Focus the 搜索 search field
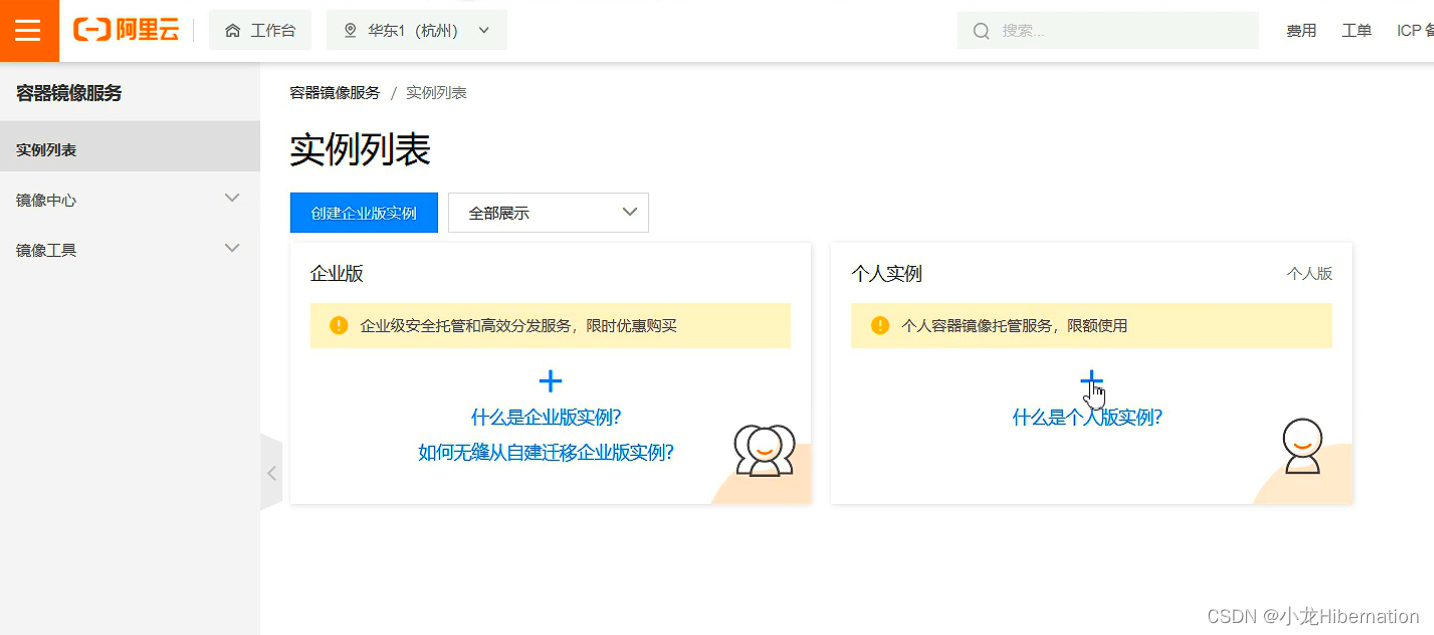This screenshot has height=635, width=1434. (x=1108, y=30)
